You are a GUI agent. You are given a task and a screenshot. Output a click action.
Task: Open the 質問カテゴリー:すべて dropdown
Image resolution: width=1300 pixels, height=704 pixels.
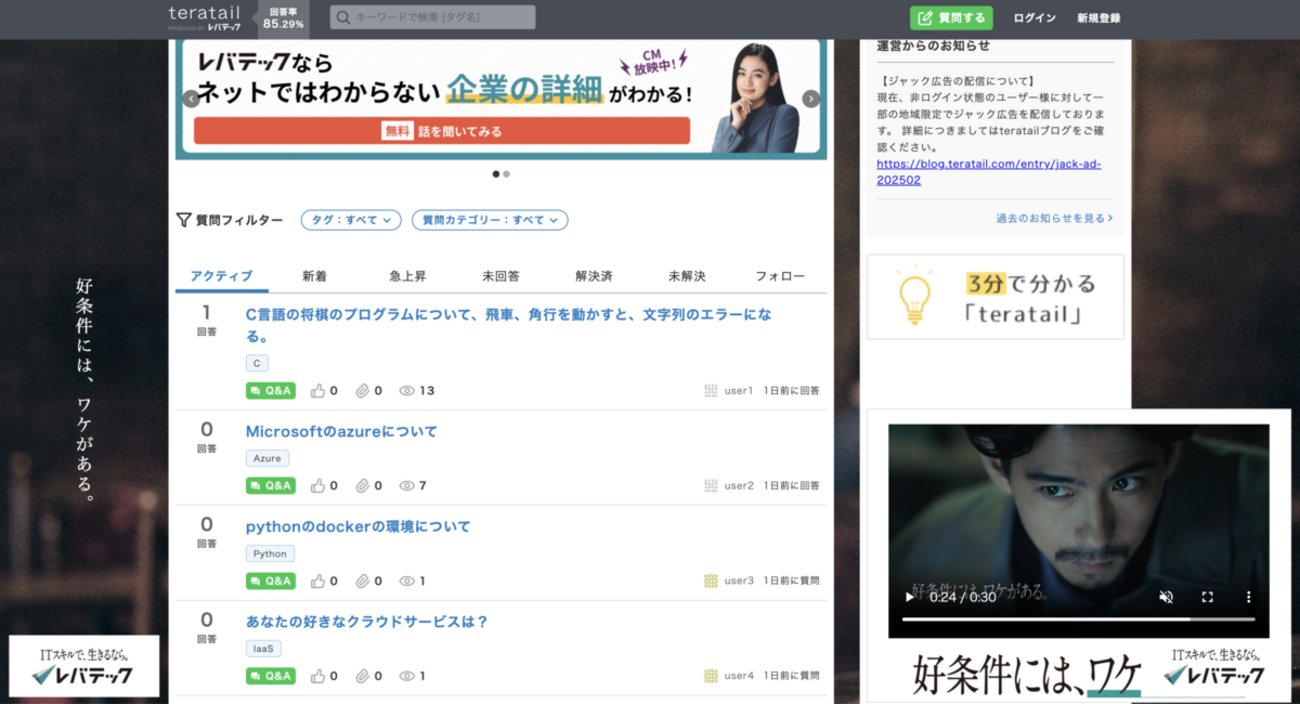(x=490, y=219)
